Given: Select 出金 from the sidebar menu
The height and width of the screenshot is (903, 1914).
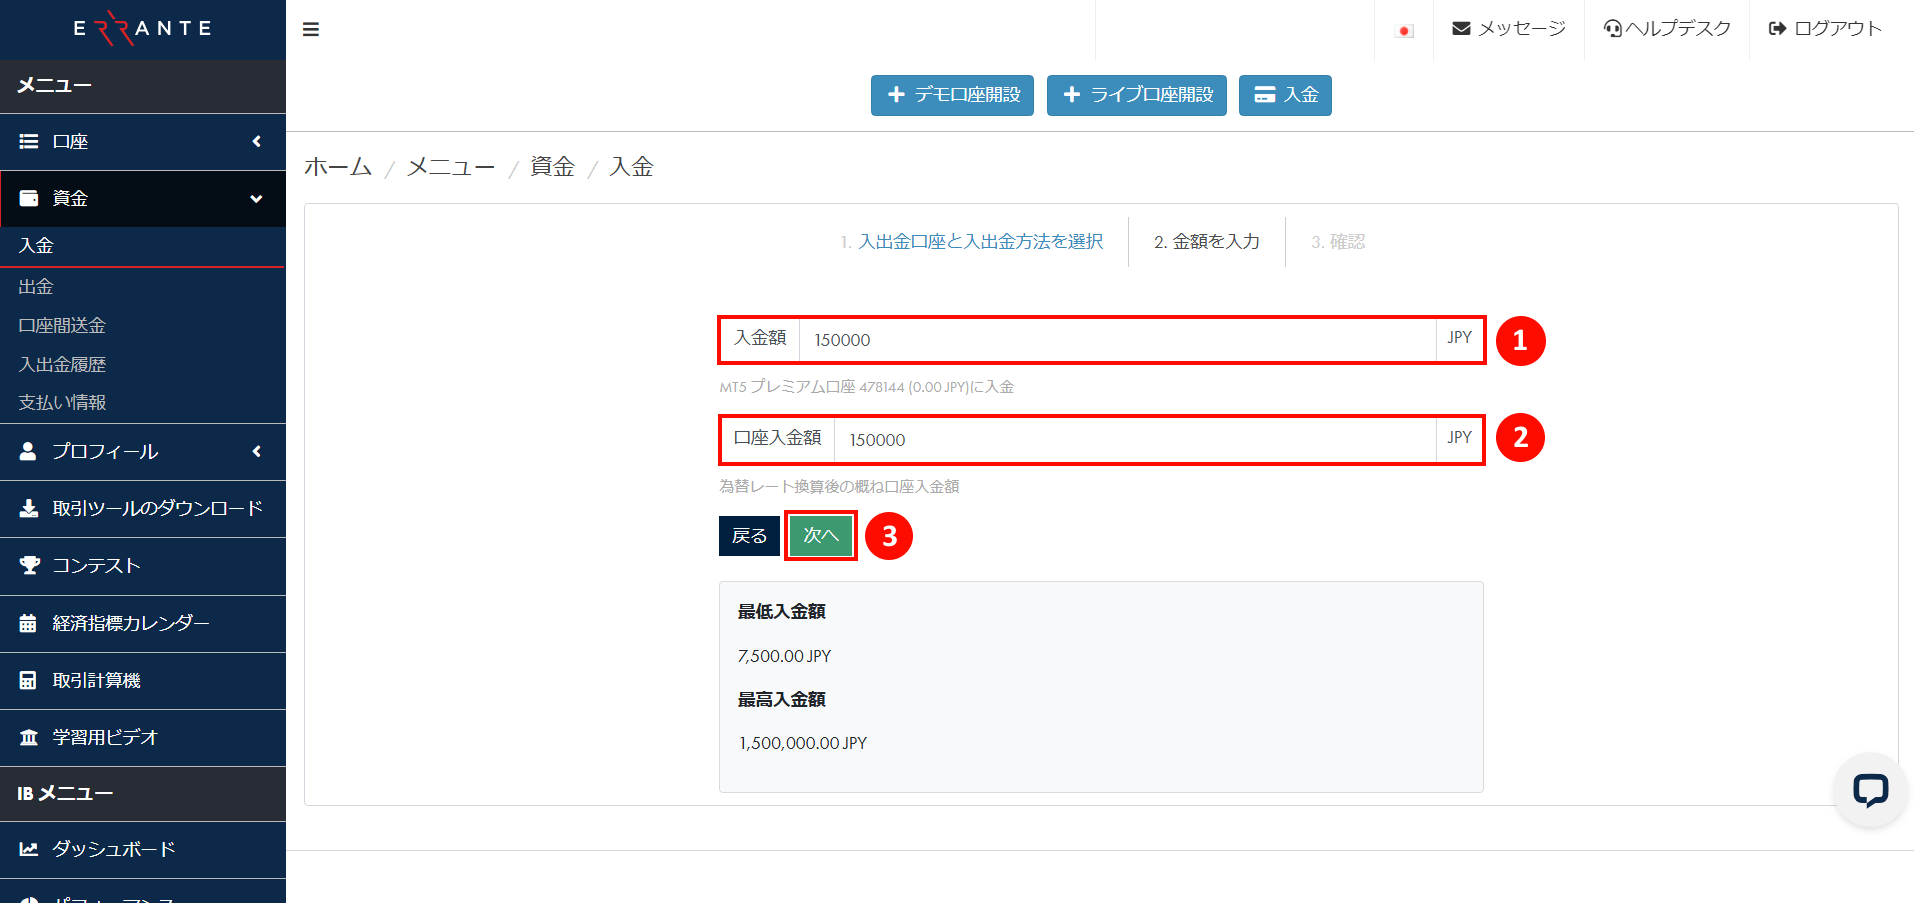Looking at the screenshot, I should click(35, 286).
